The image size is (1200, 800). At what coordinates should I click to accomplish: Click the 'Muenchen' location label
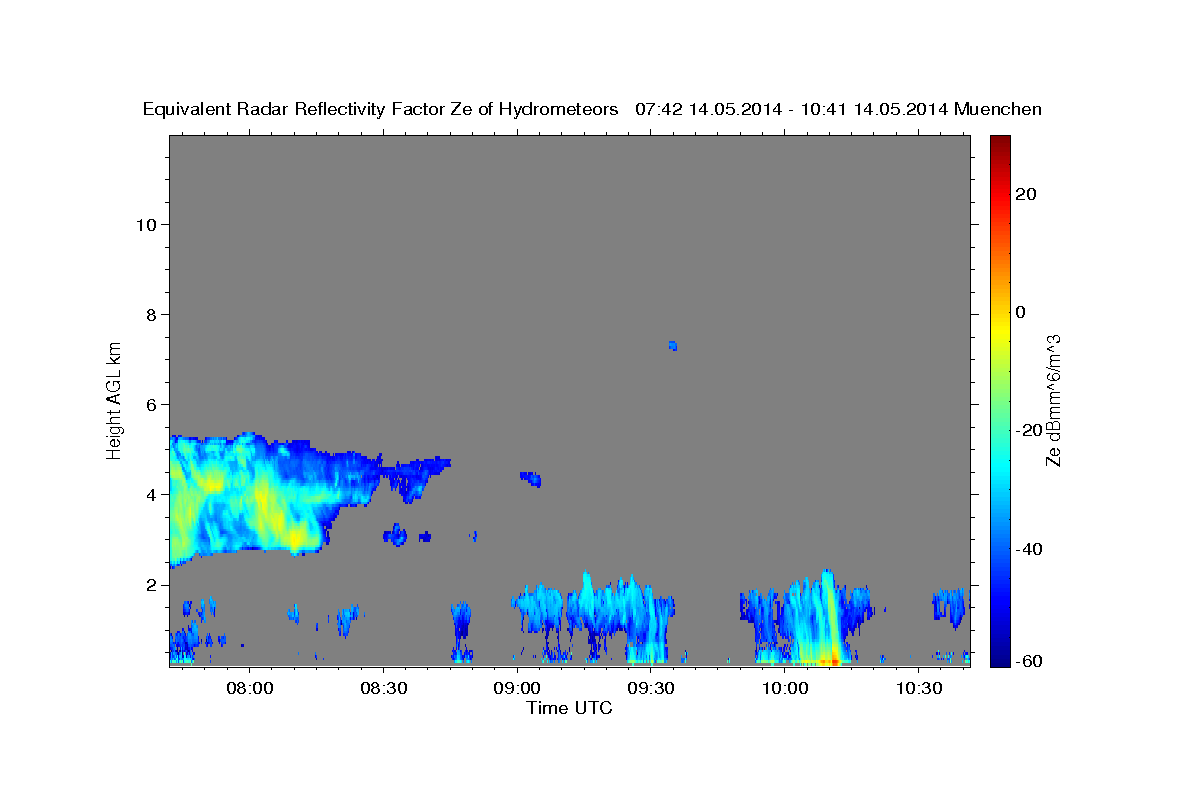click(999, 110)
